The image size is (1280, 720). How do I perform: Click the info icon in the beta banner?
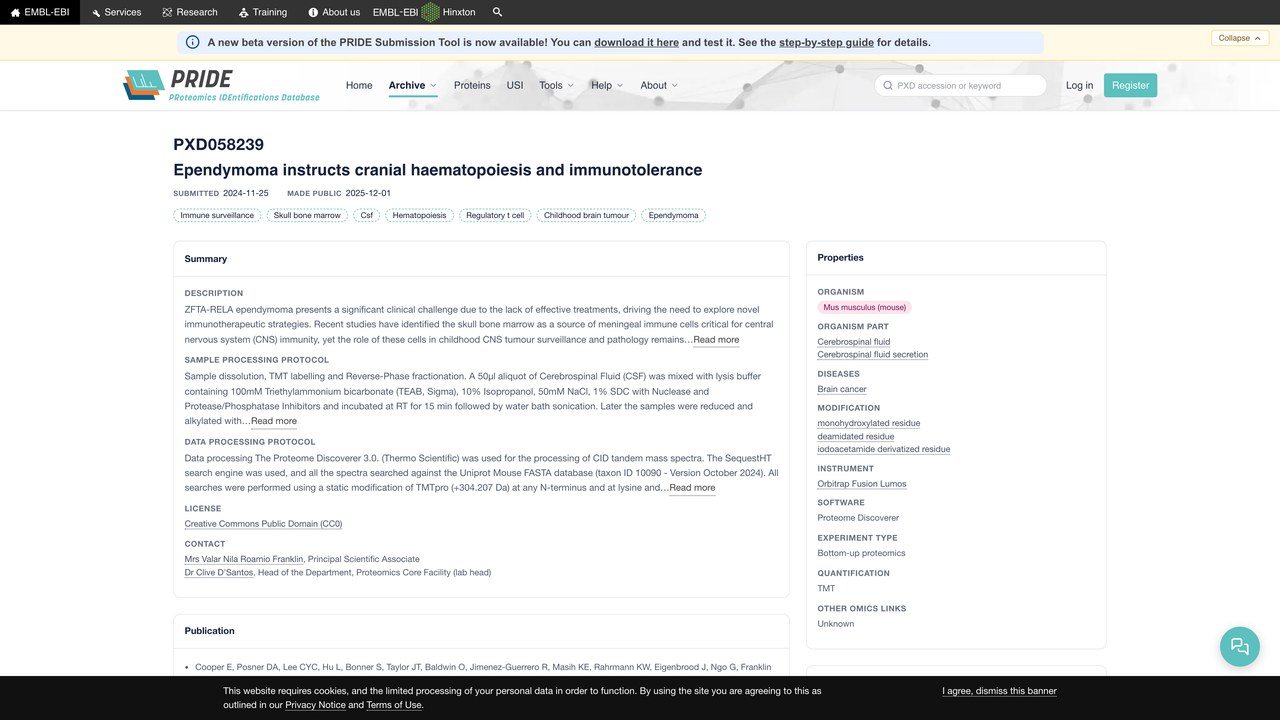(x=193, y=42)
